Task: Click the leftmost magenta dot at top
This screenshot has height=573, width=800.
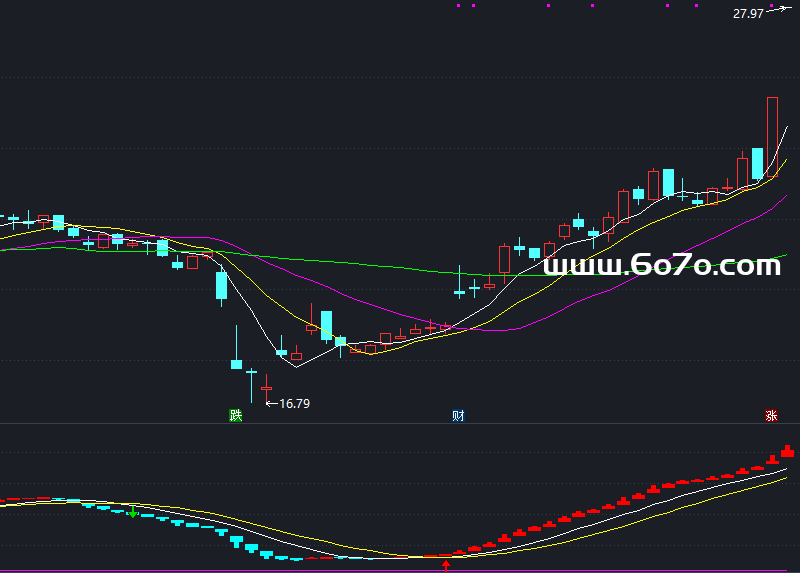Action: (459, 5)
